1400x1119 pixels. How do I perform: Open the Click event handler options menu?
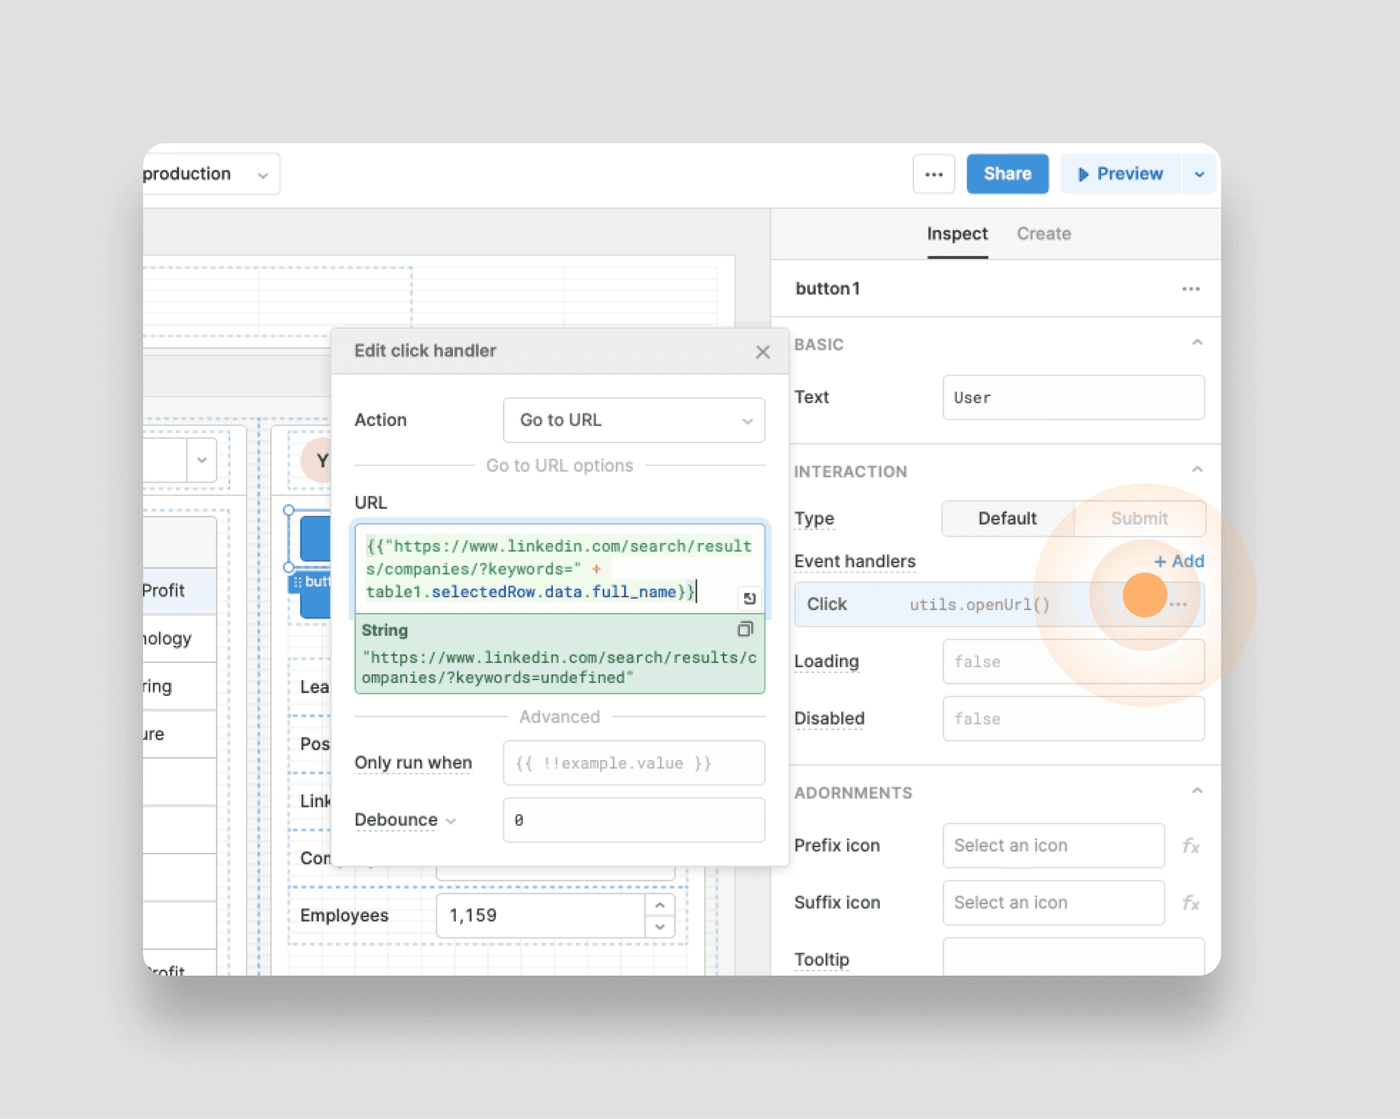coord(1179,604)
